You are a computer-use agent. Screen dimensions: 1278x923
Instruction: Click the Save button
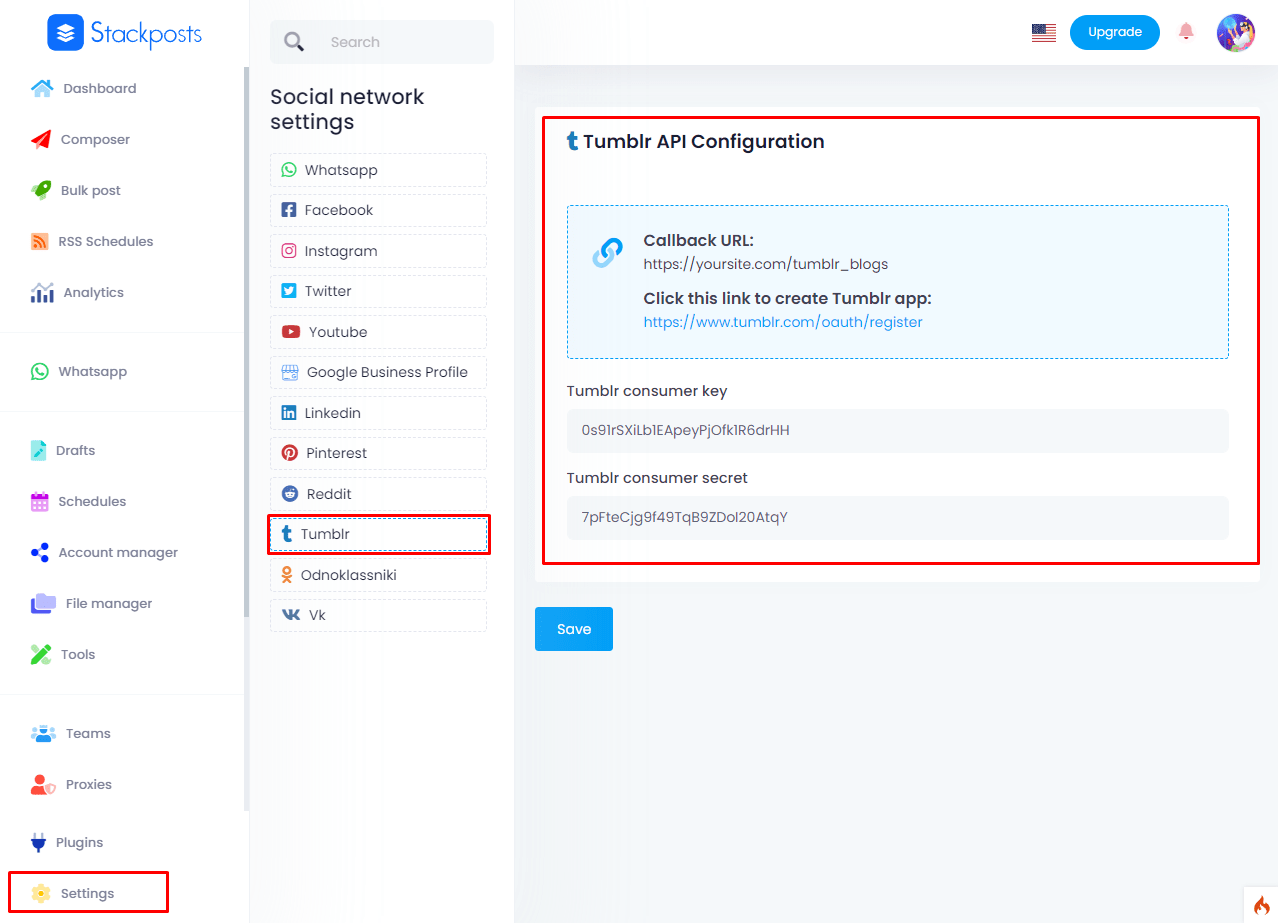[x=573, y=629]
